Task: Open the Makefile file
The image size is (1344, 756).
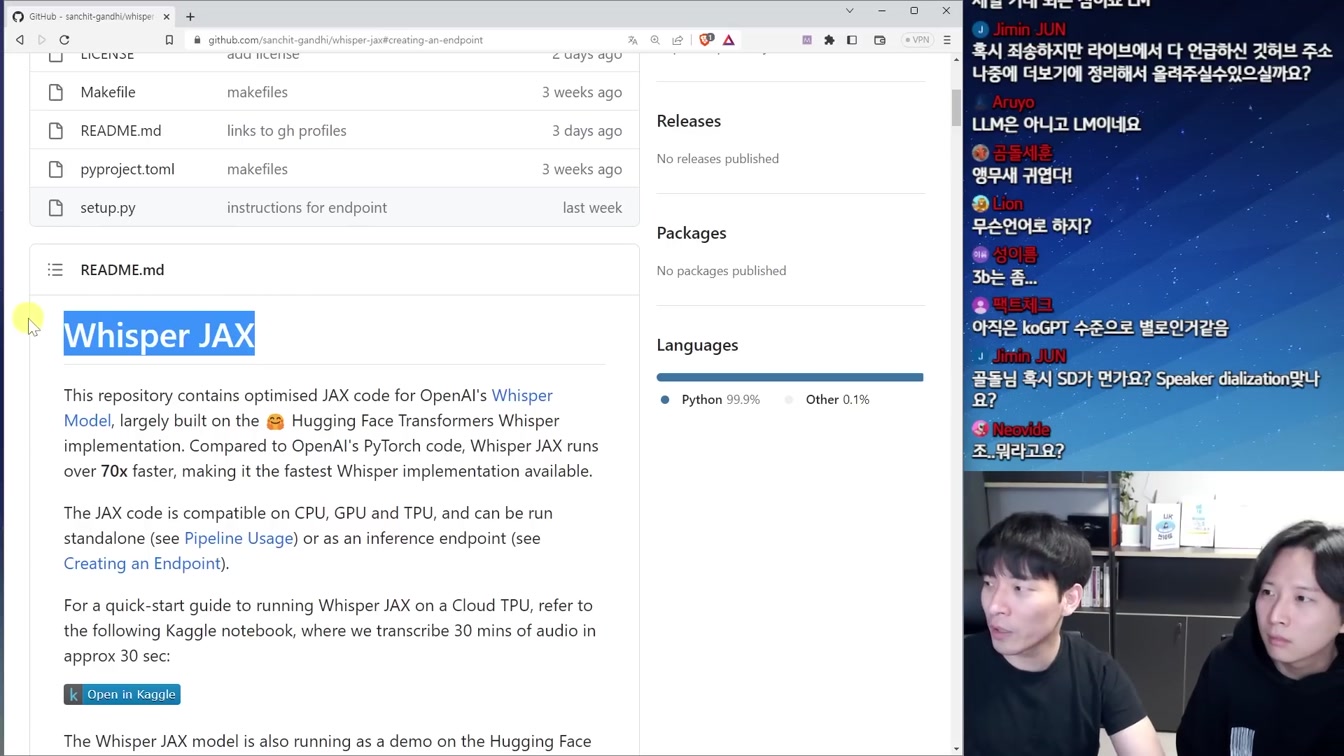Action: [108, 92]
